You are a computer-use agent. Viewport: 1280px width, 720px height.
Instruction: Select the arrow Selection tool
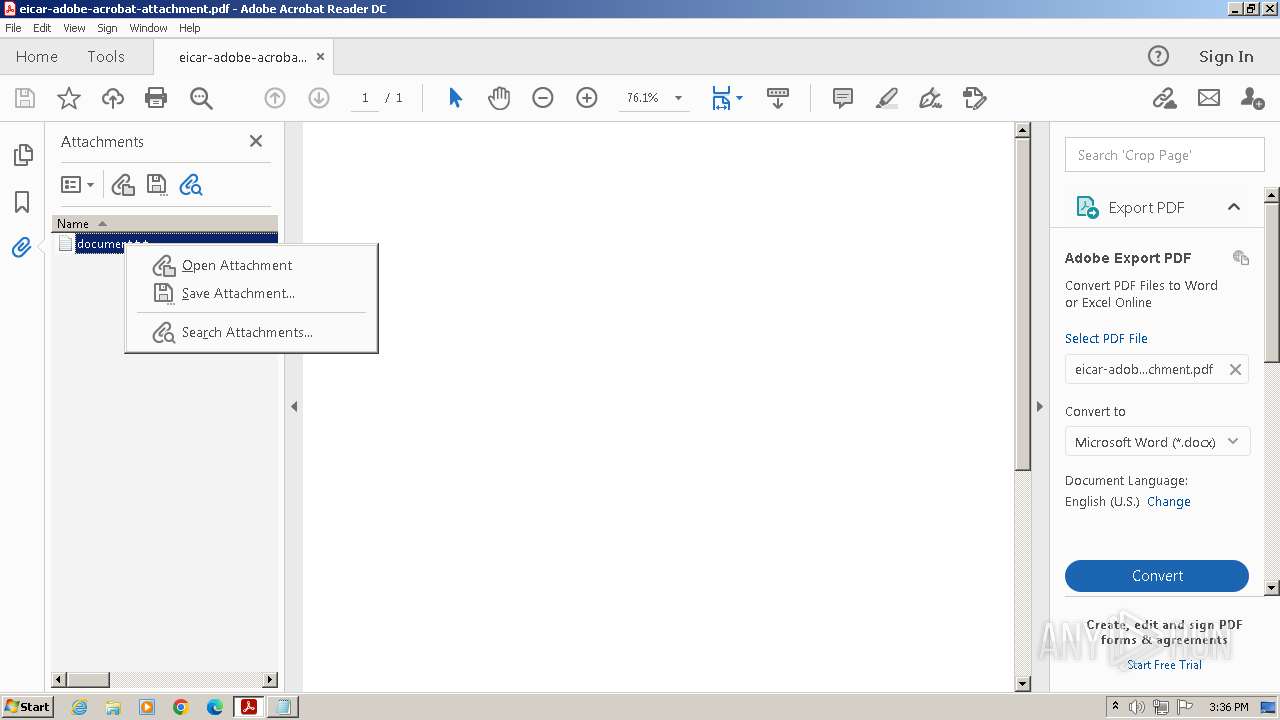(455, 98)
